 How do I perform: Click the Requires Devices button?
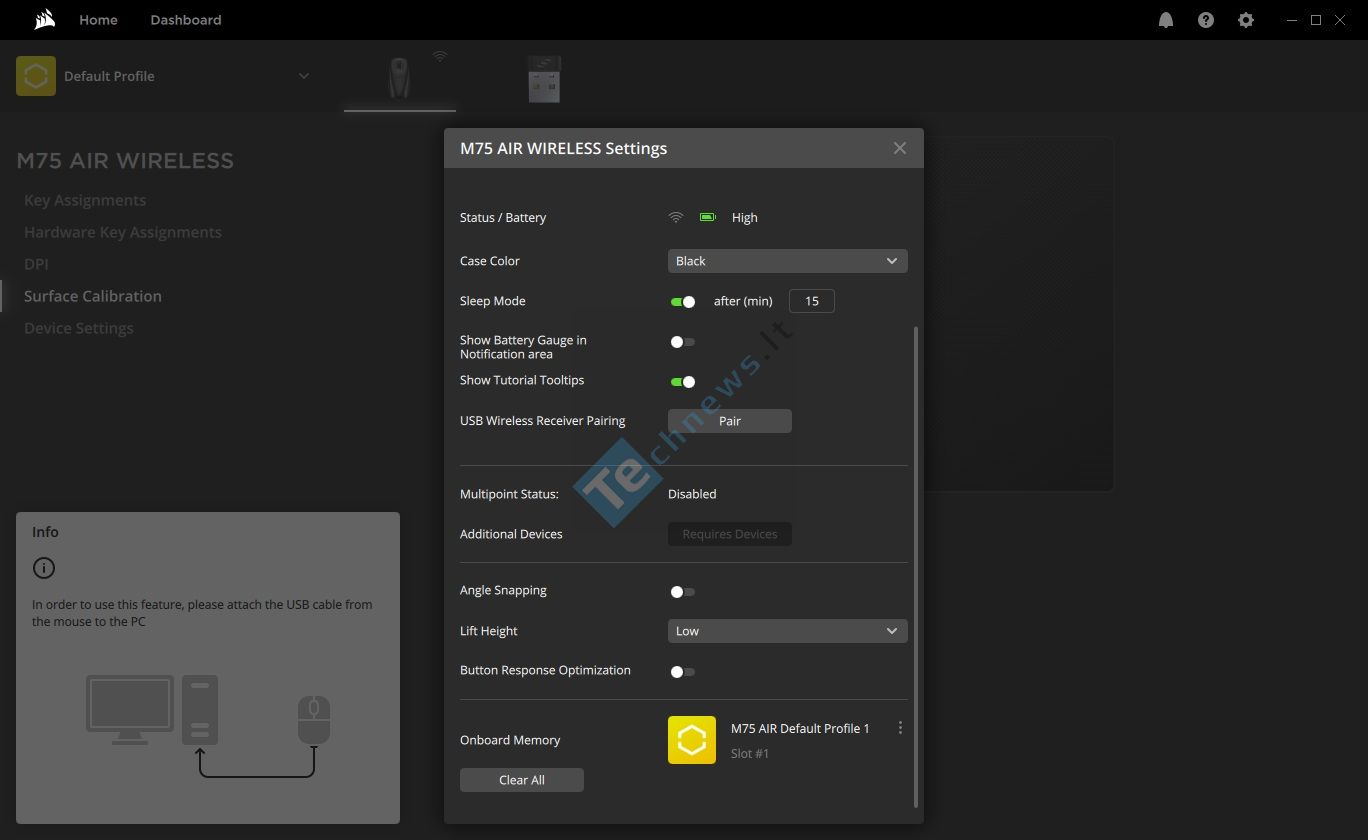[730, 534]
